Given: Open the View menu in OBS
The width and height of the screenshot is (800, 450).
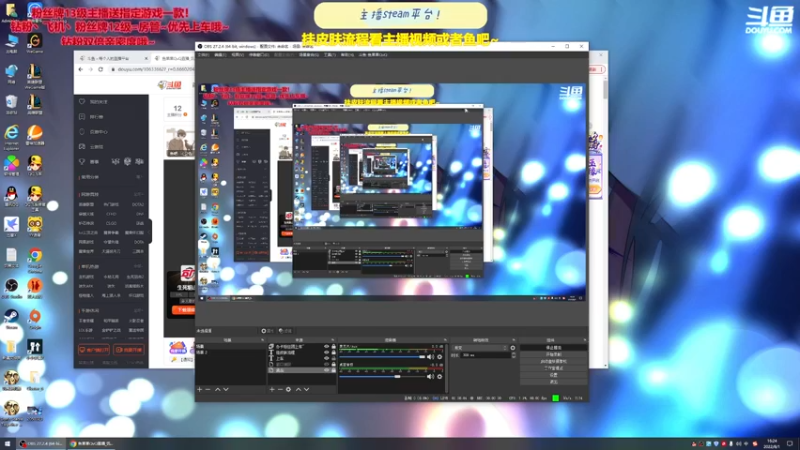Looking at the screenshot, I should click(237, 55).
